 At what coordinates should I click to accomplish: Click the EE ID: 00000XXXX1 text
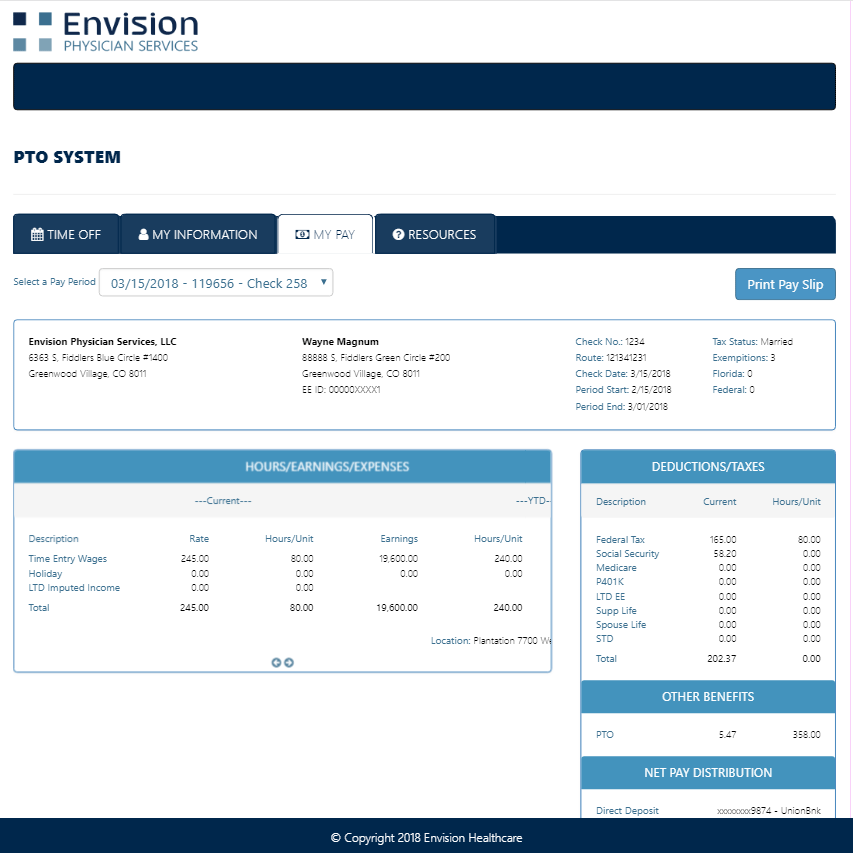341,390
